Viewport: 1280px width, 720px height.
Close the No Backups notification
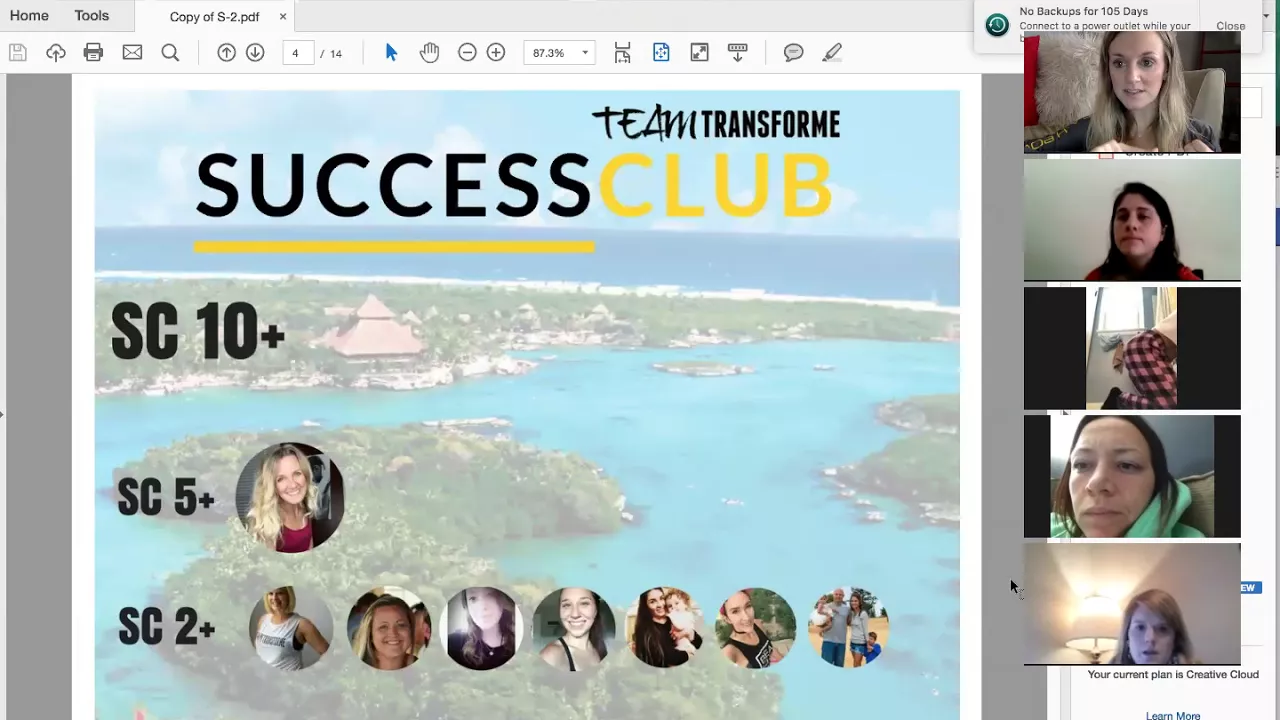pyautogui.click(x=1230, y=26)
